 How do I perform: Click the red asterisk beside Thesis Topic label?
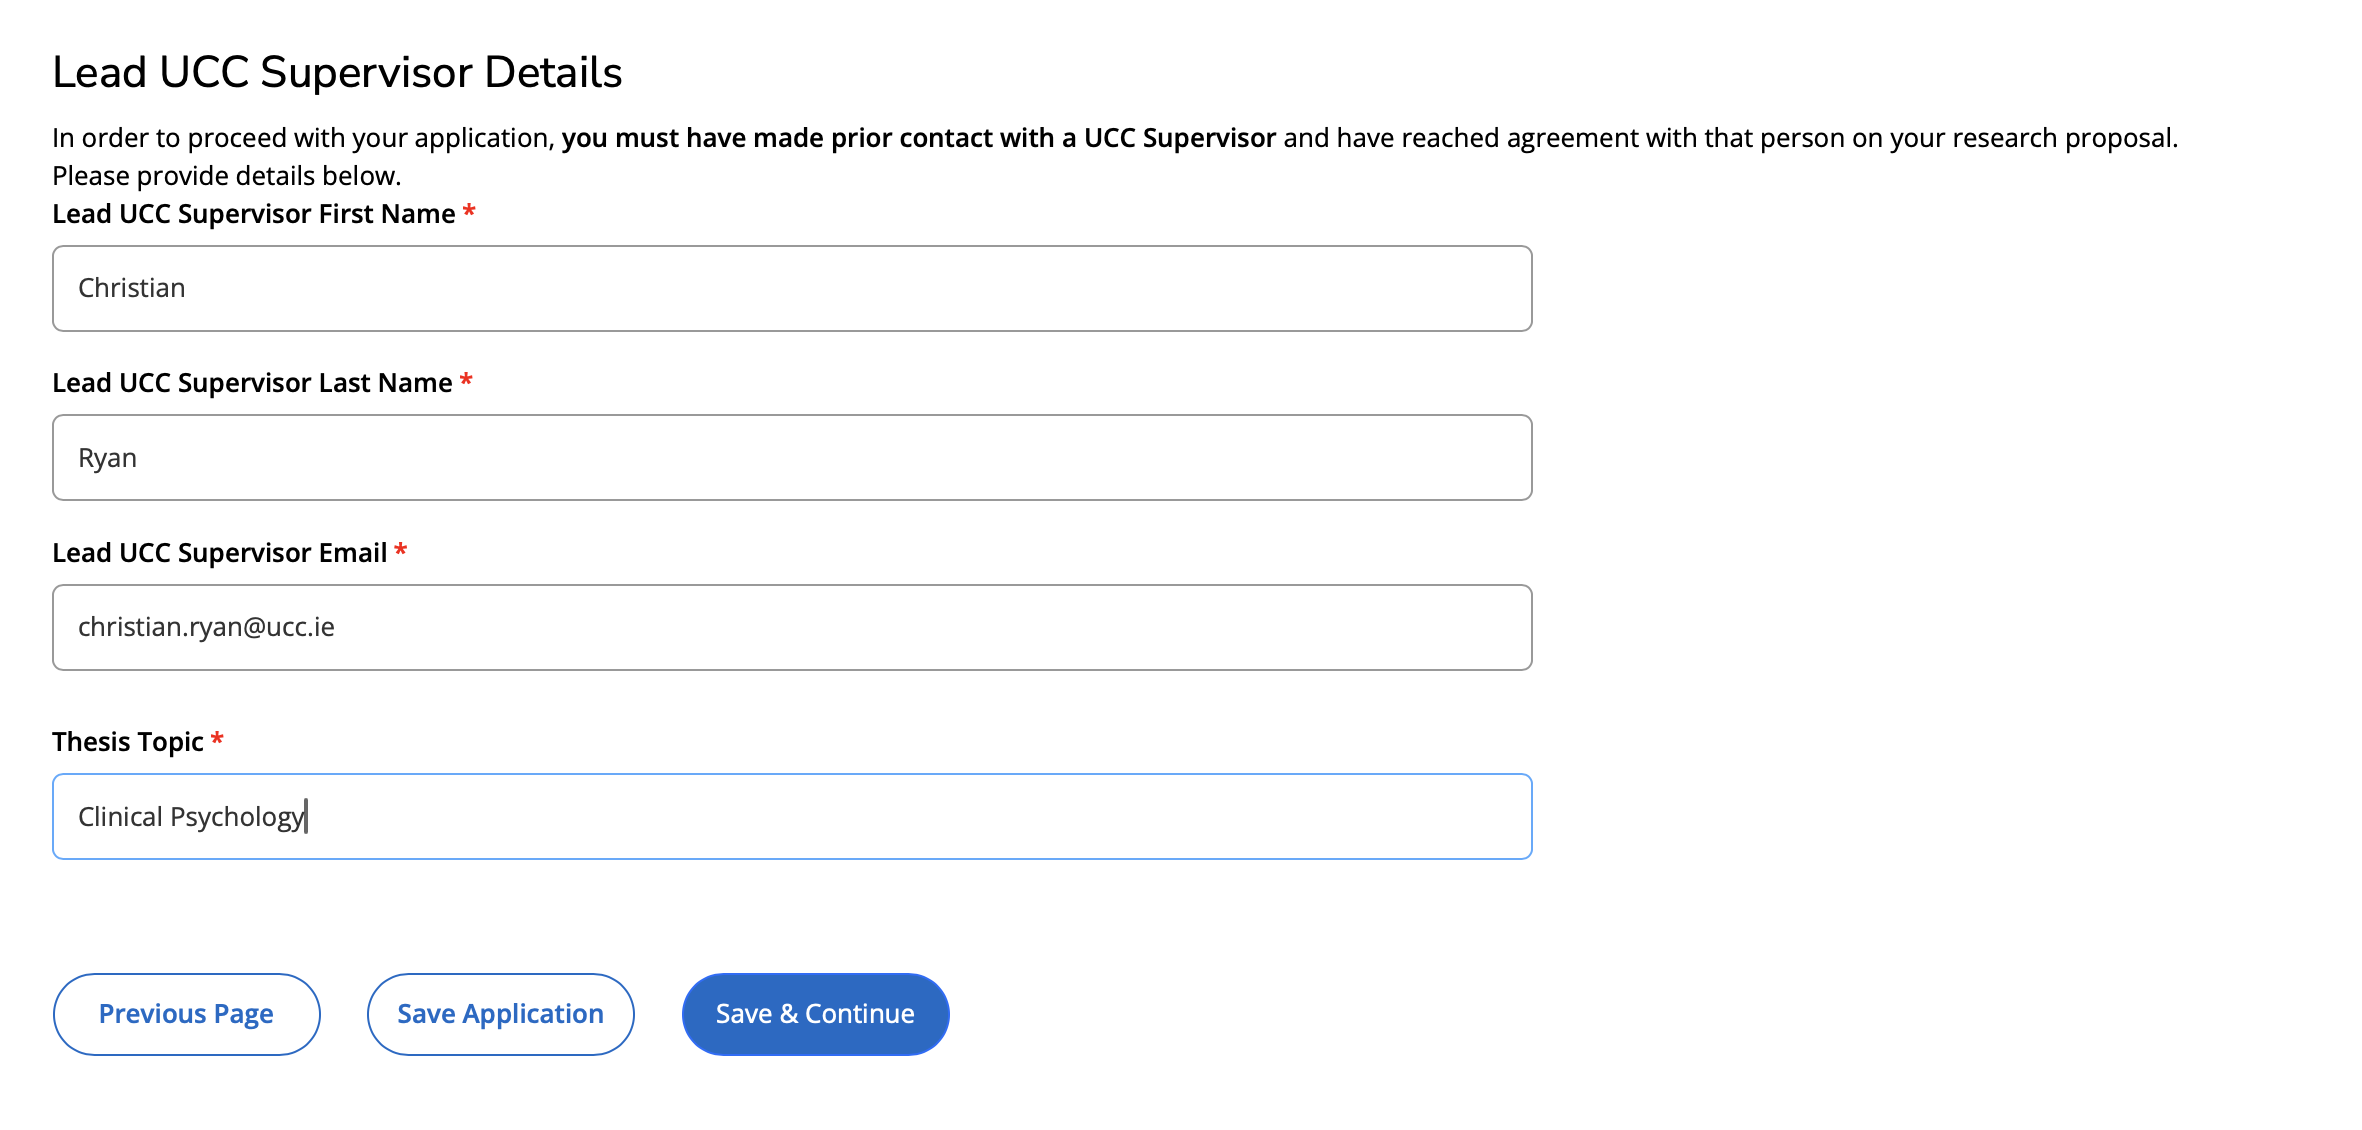click(x=217, y=739)
